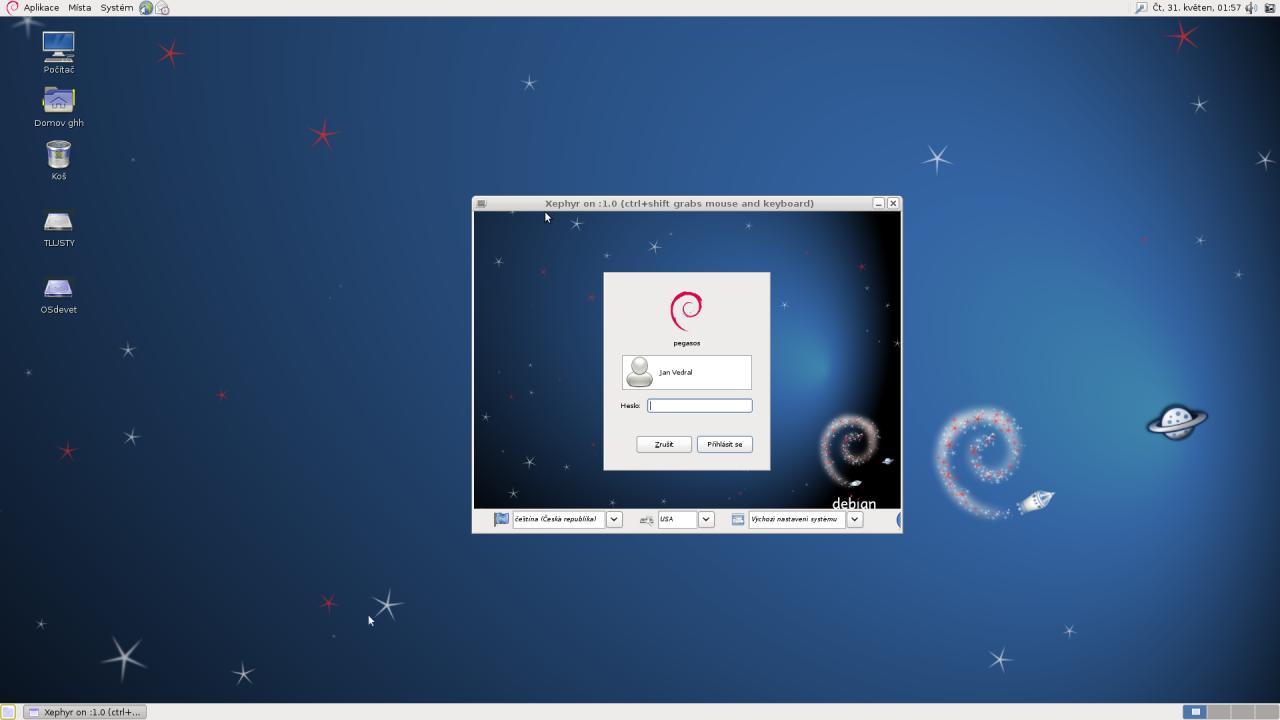Click the search tool icon in the top panel
The image size is (1280, 720).
coord(1141,7)
